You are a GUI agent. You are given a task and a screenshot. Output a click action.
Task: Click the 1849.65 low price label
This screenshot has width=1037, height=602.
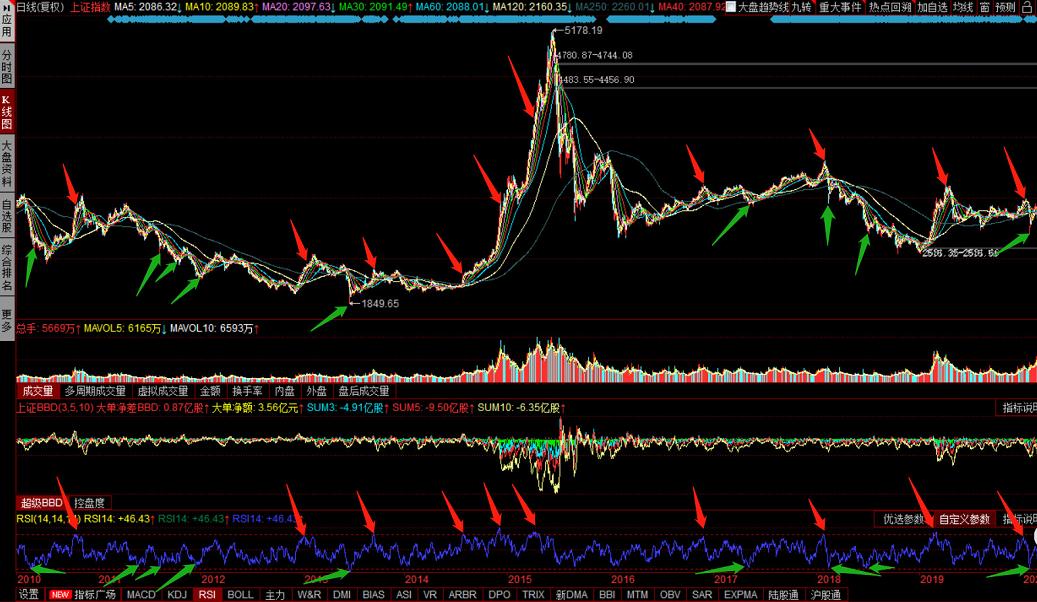click(x=380, y=304)
